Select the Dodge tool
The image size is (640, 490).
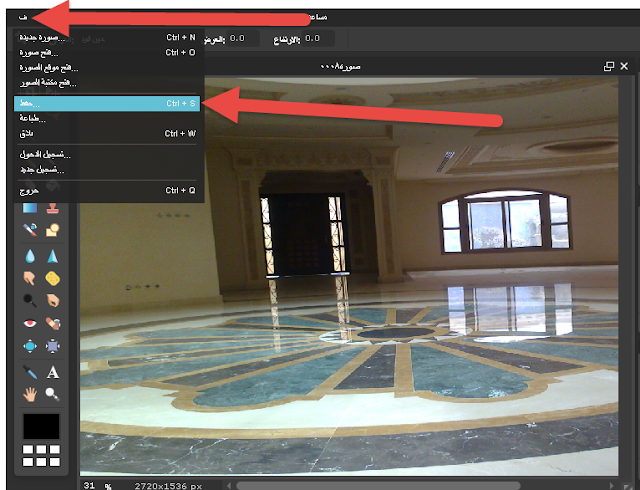[x=29, y=301]
